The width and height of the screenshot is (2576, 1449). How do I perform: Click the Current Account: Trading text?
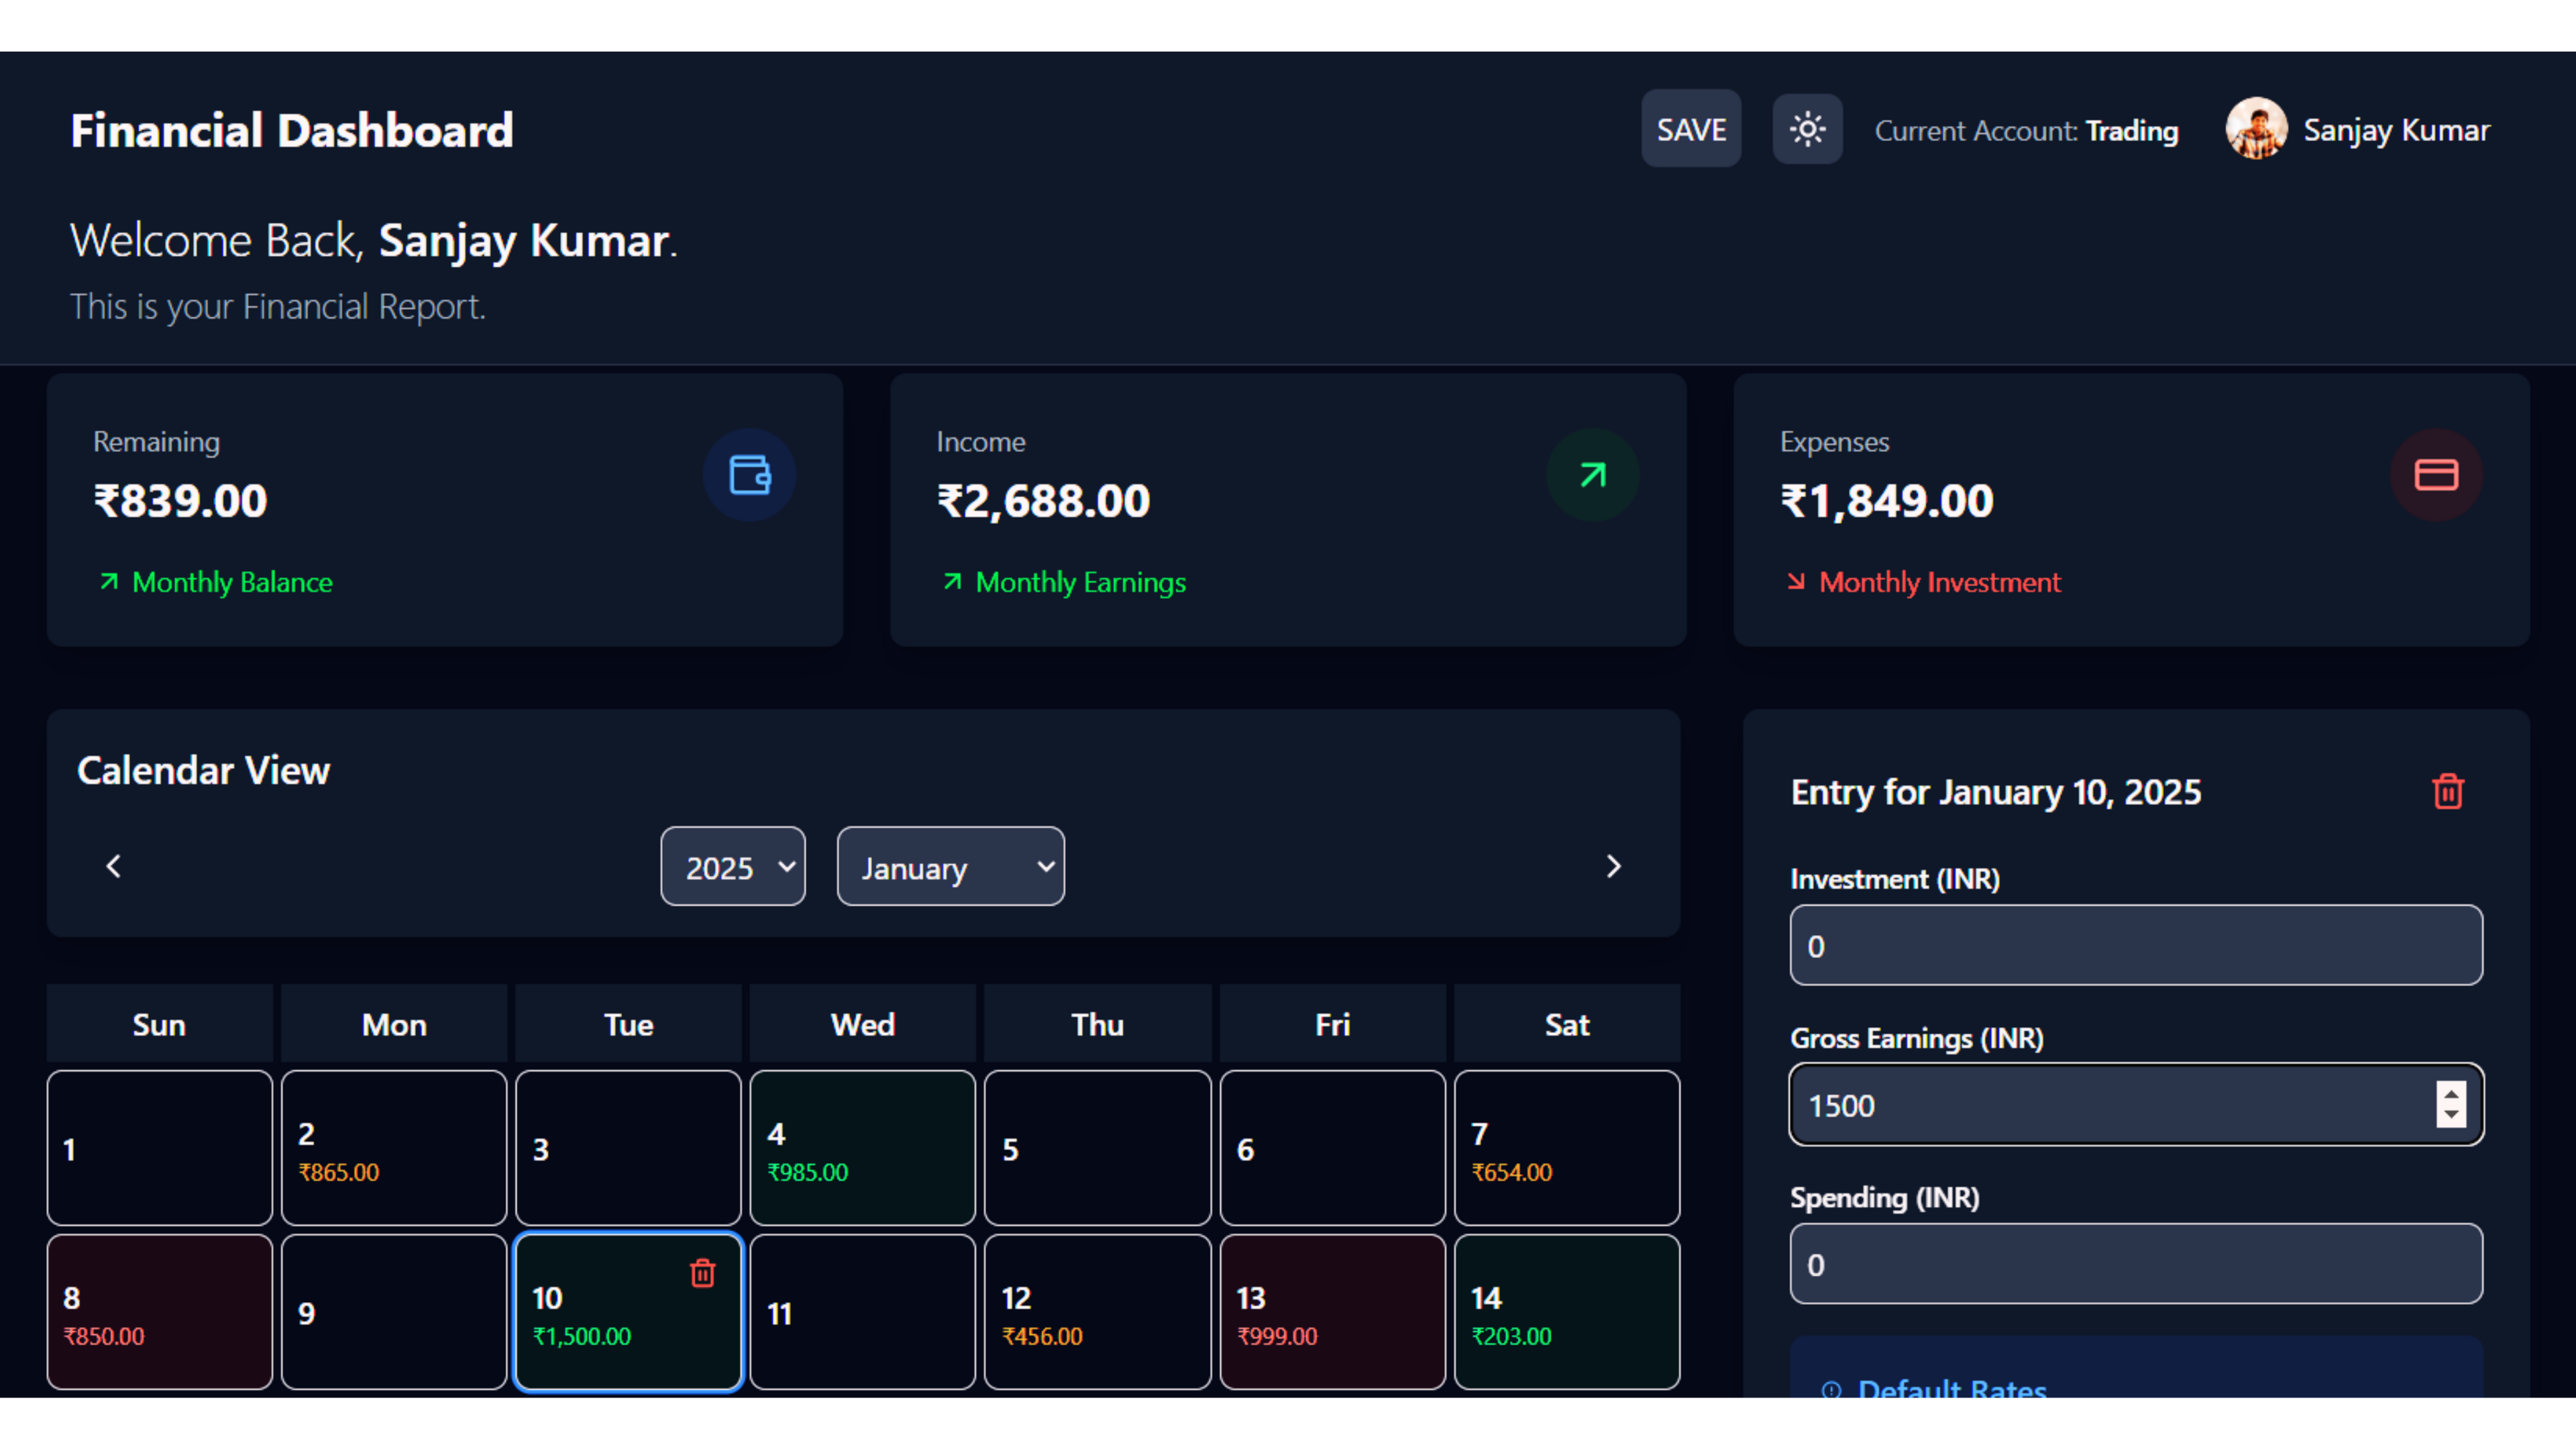click(2026, 131)
